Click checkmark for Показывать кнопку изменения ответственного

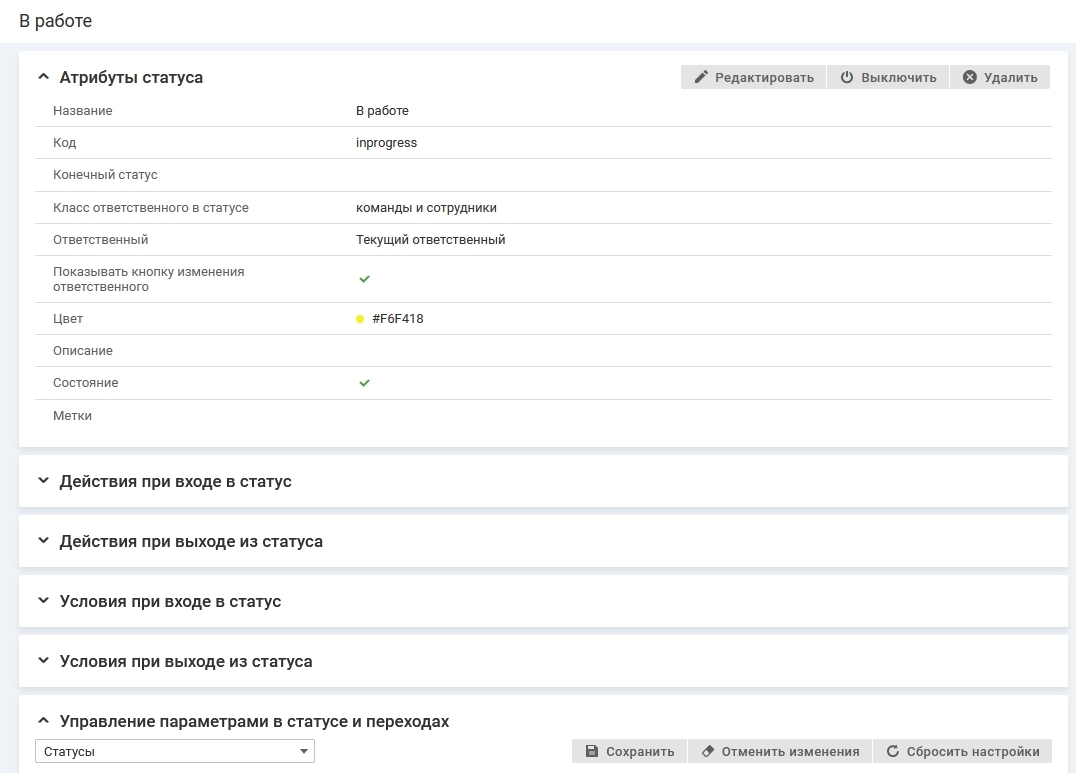tap(364, 279)
